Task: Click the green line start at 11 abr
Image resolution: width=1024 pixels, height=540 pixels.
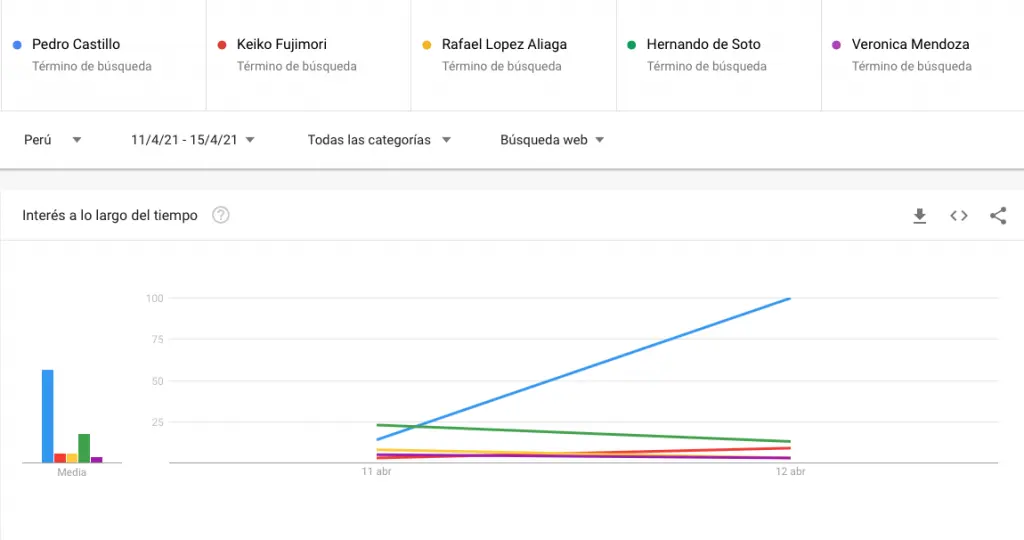Action: (x=378, y=425)
